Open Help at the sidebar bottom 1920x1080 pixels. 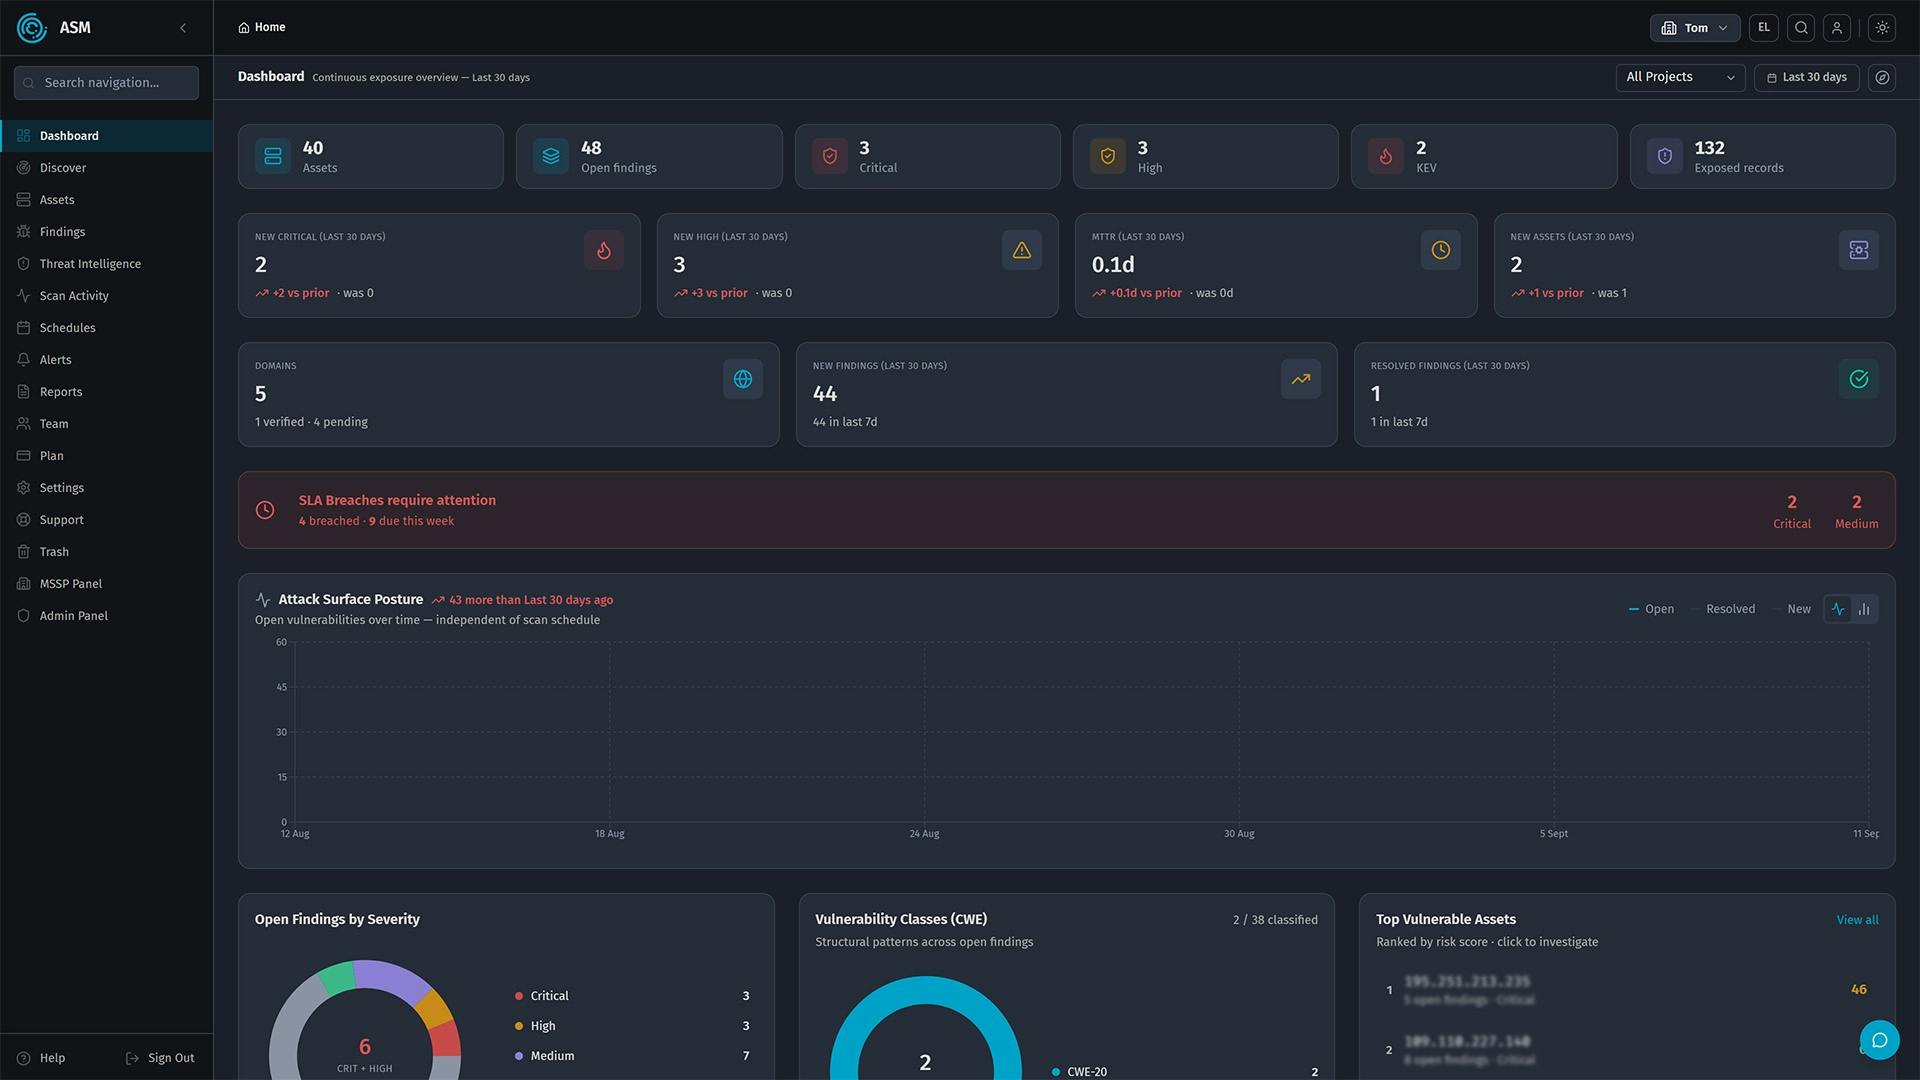tap(42, 1058)
